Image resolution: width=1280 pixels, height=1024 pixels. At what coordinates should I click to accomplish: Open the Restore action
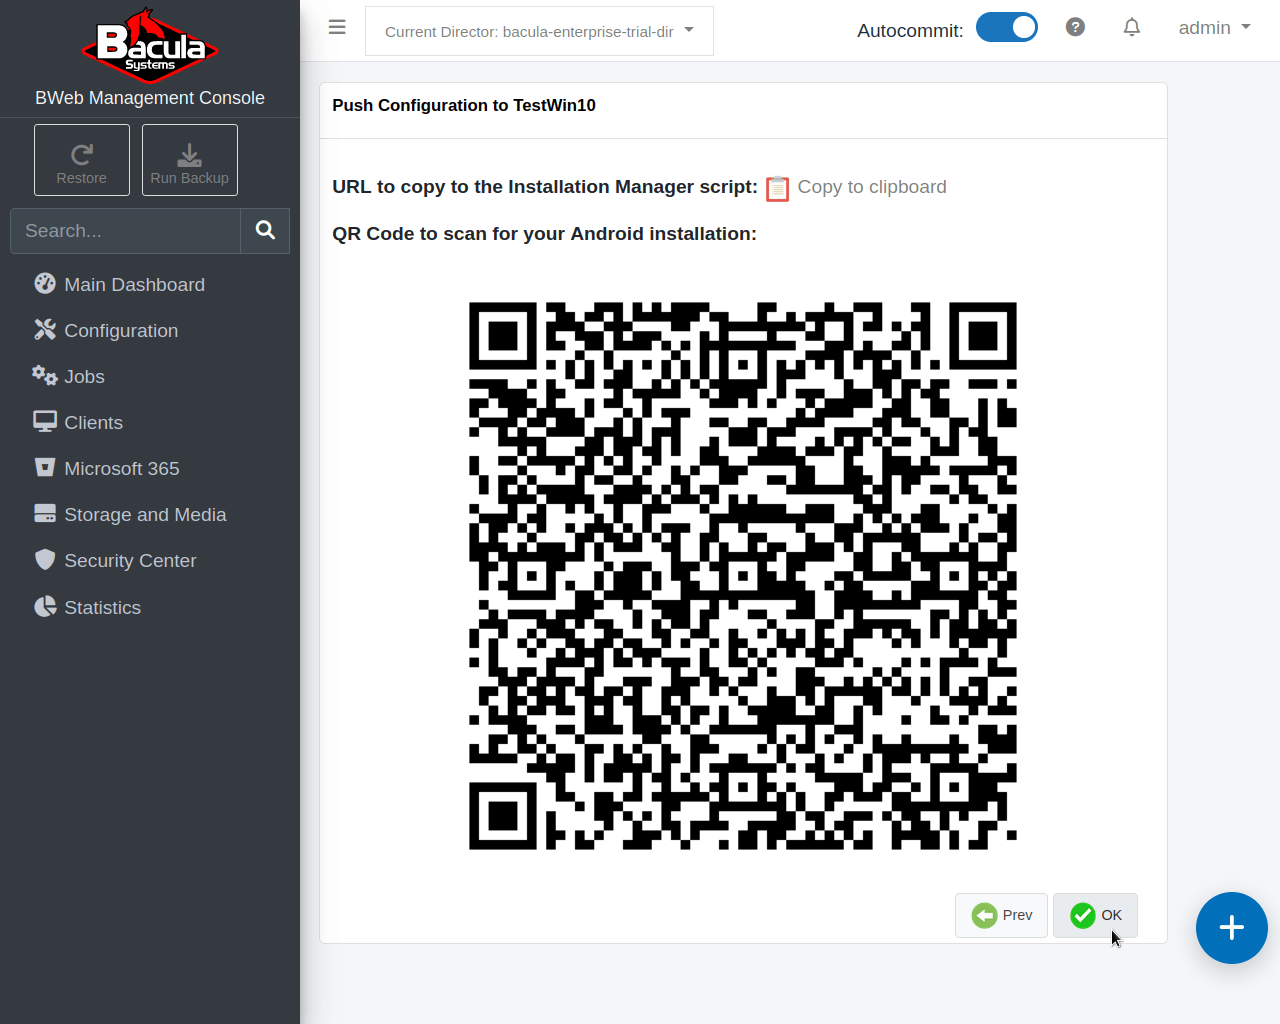click(82, 160)
